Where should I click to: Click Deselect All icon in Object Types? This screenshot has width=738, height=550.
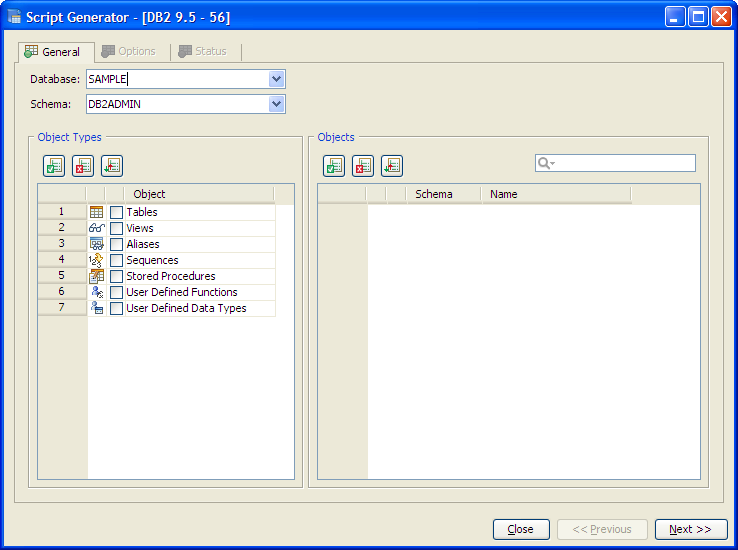point(83,166)
